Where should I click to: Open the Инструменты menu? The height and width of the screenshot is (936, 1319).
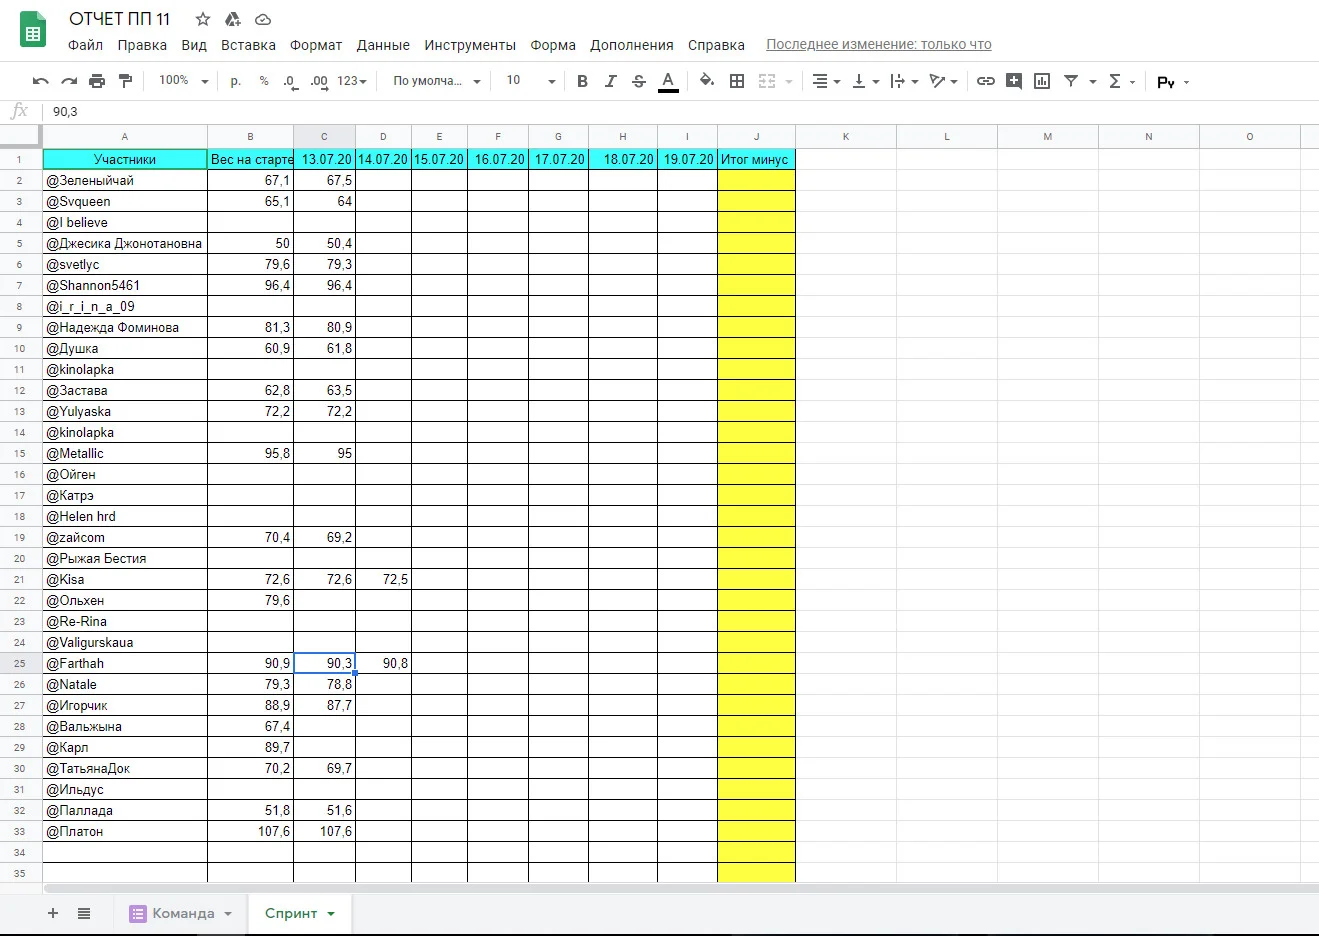[x=470, y=45]
